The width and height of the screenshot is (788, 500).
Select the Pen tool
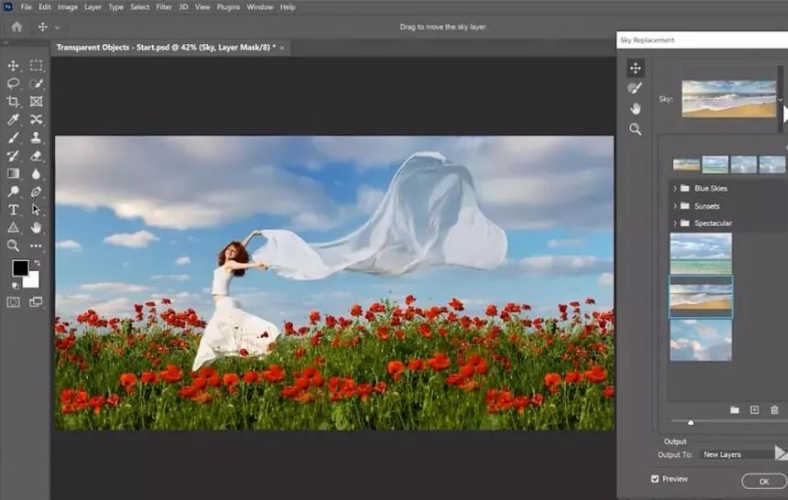36,191
